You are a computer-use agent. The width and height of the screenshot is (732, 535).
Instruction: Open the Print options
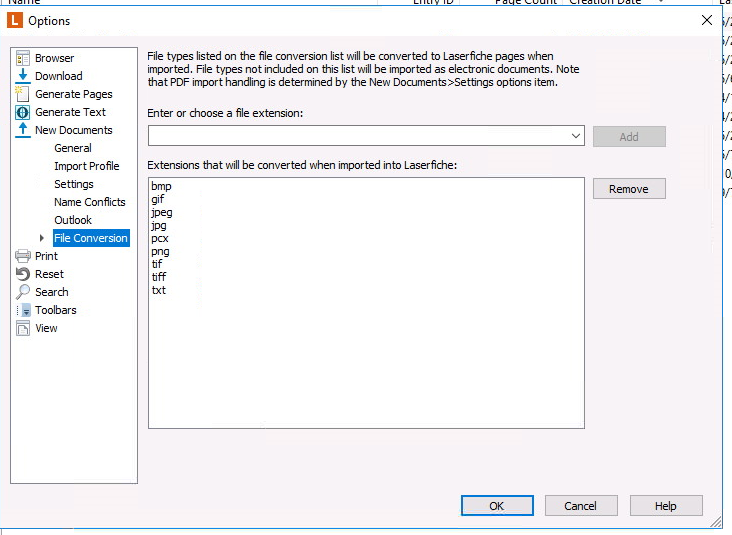(46, 256)
